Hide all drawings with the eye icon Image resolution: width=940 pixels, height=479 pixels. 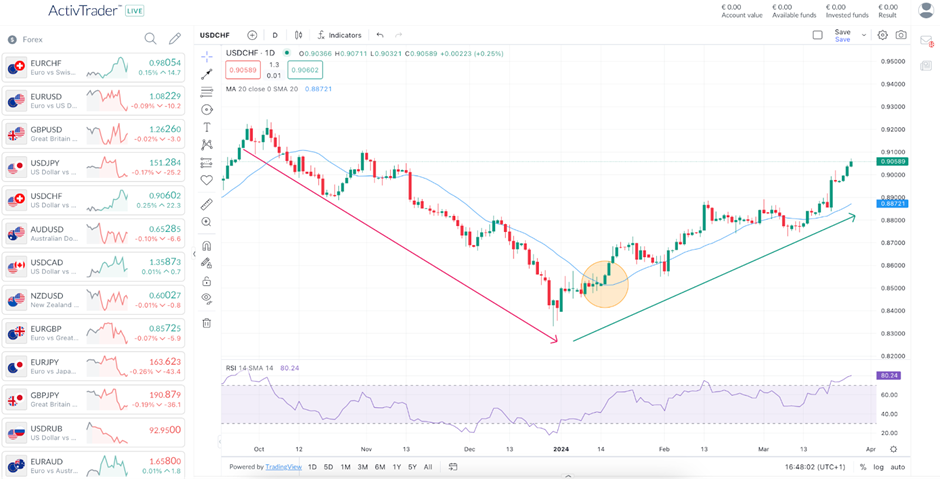207,298
